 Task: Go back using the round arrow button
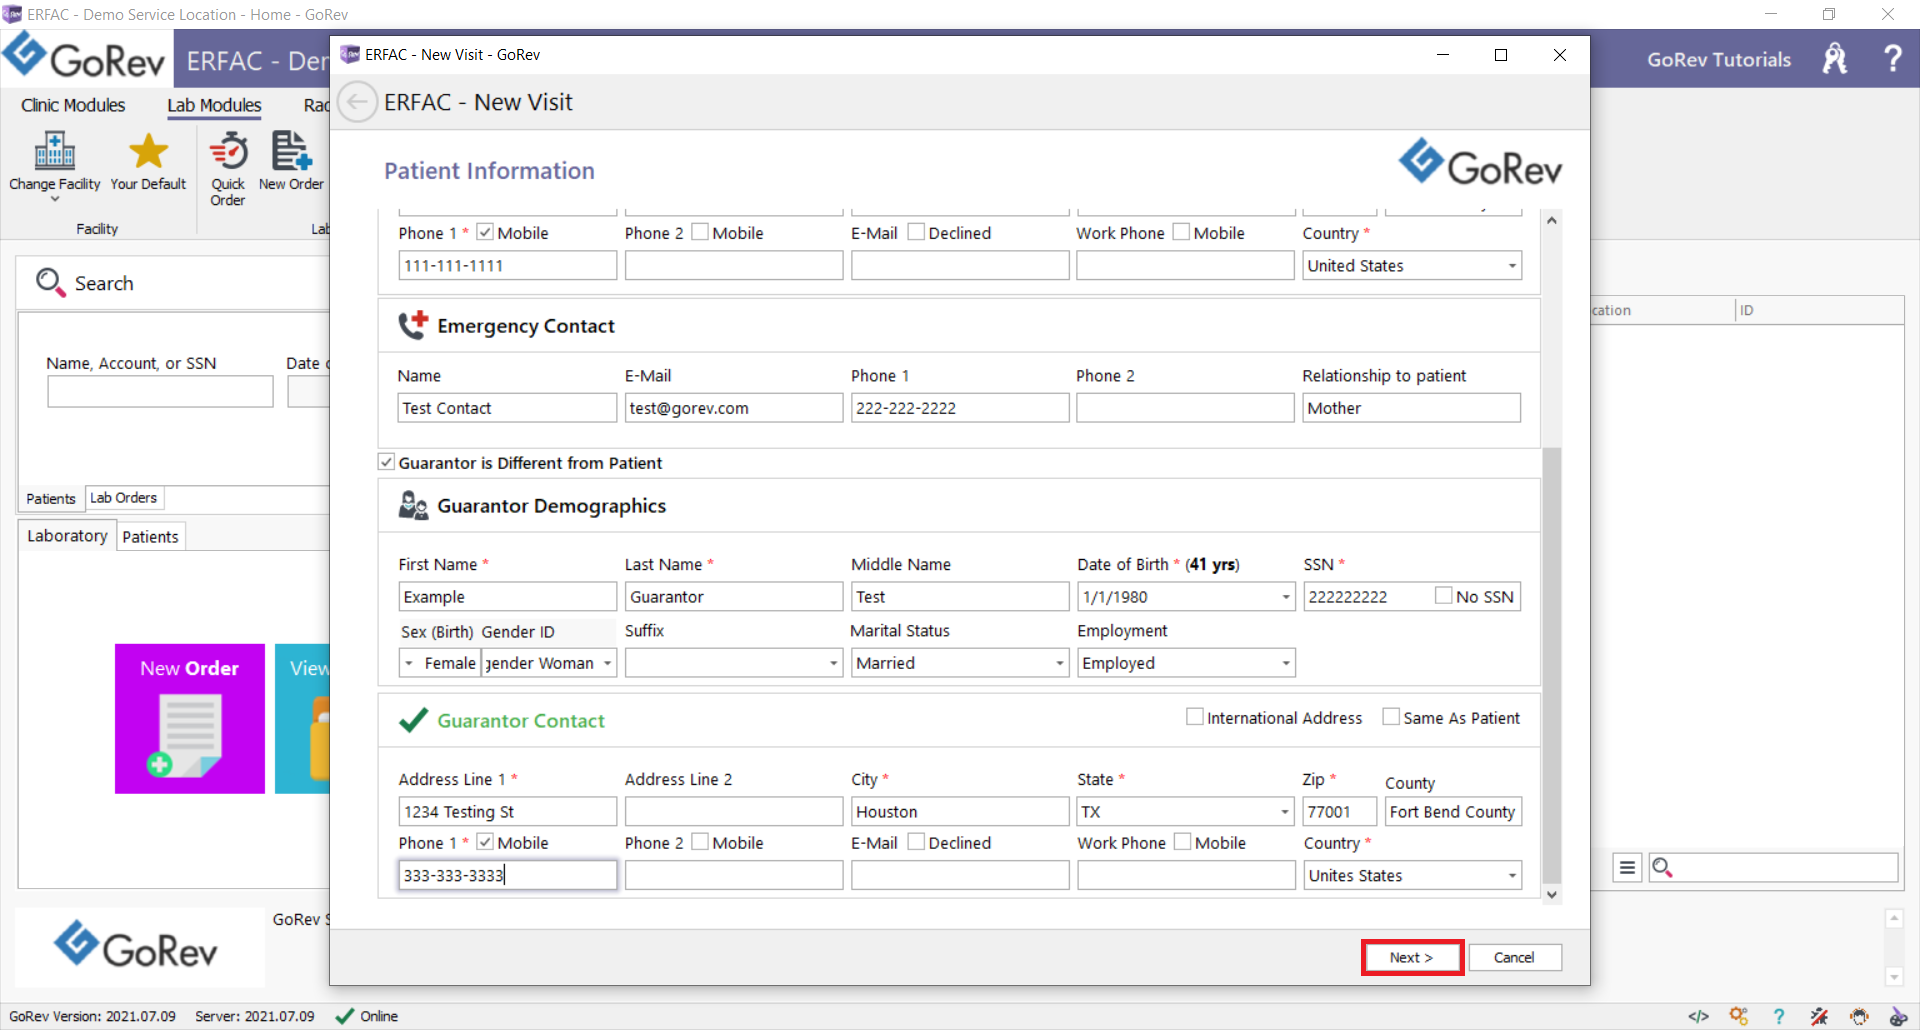(357, 102)
